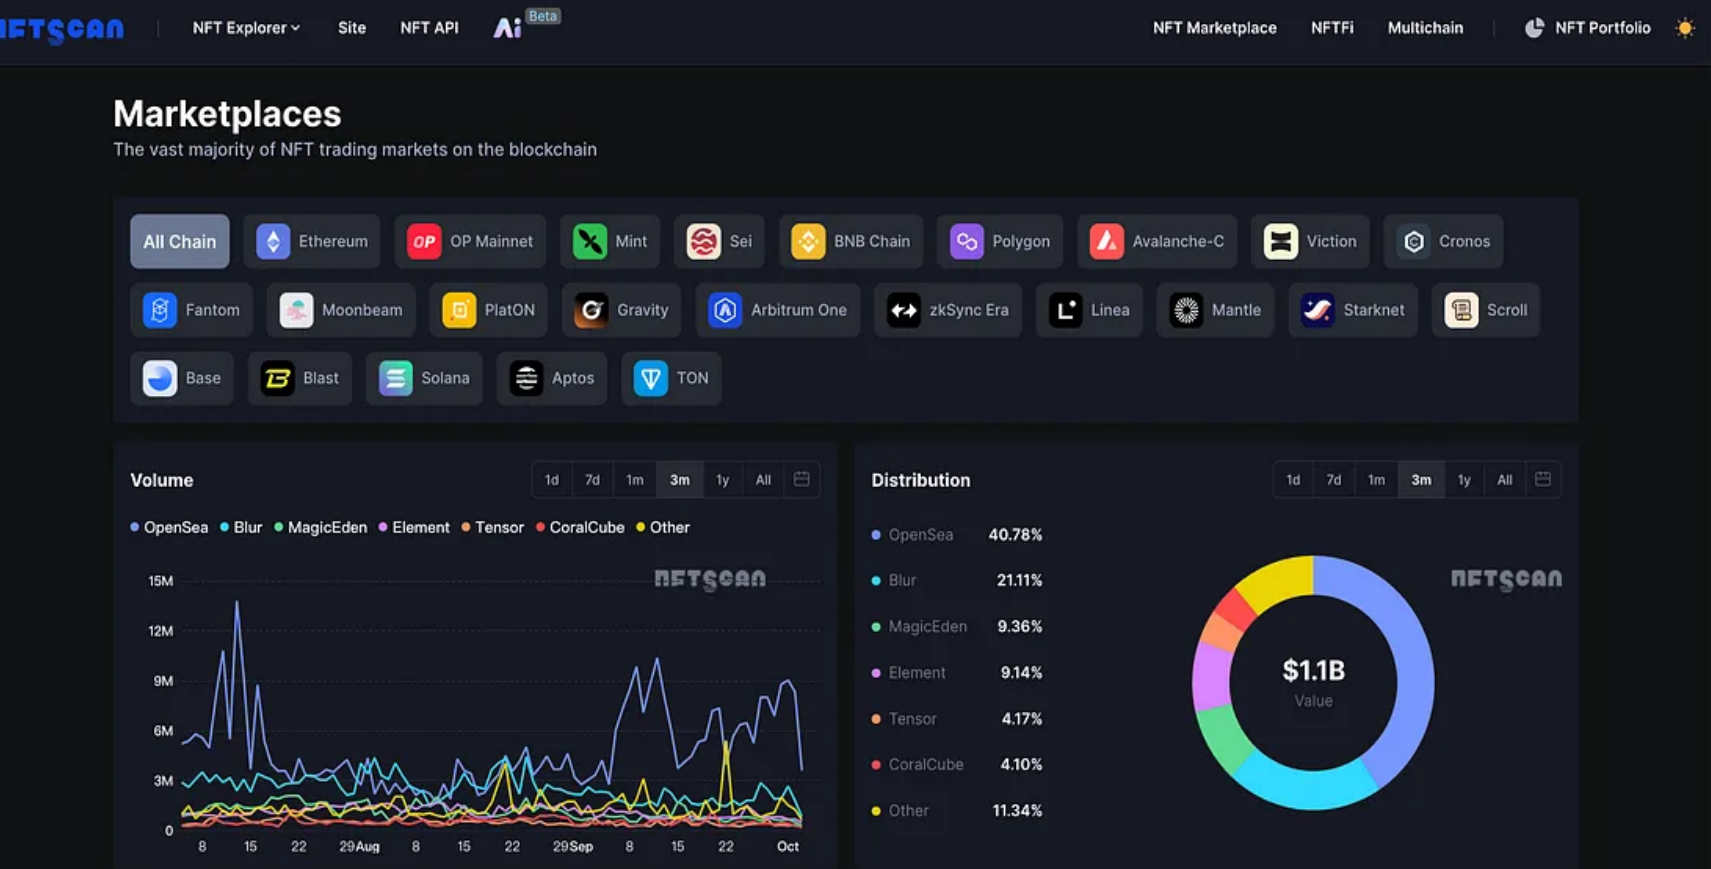The image size is (1711, 869).
Task: Toggle light theme sun icon
Action: [x=1685, y=28]
